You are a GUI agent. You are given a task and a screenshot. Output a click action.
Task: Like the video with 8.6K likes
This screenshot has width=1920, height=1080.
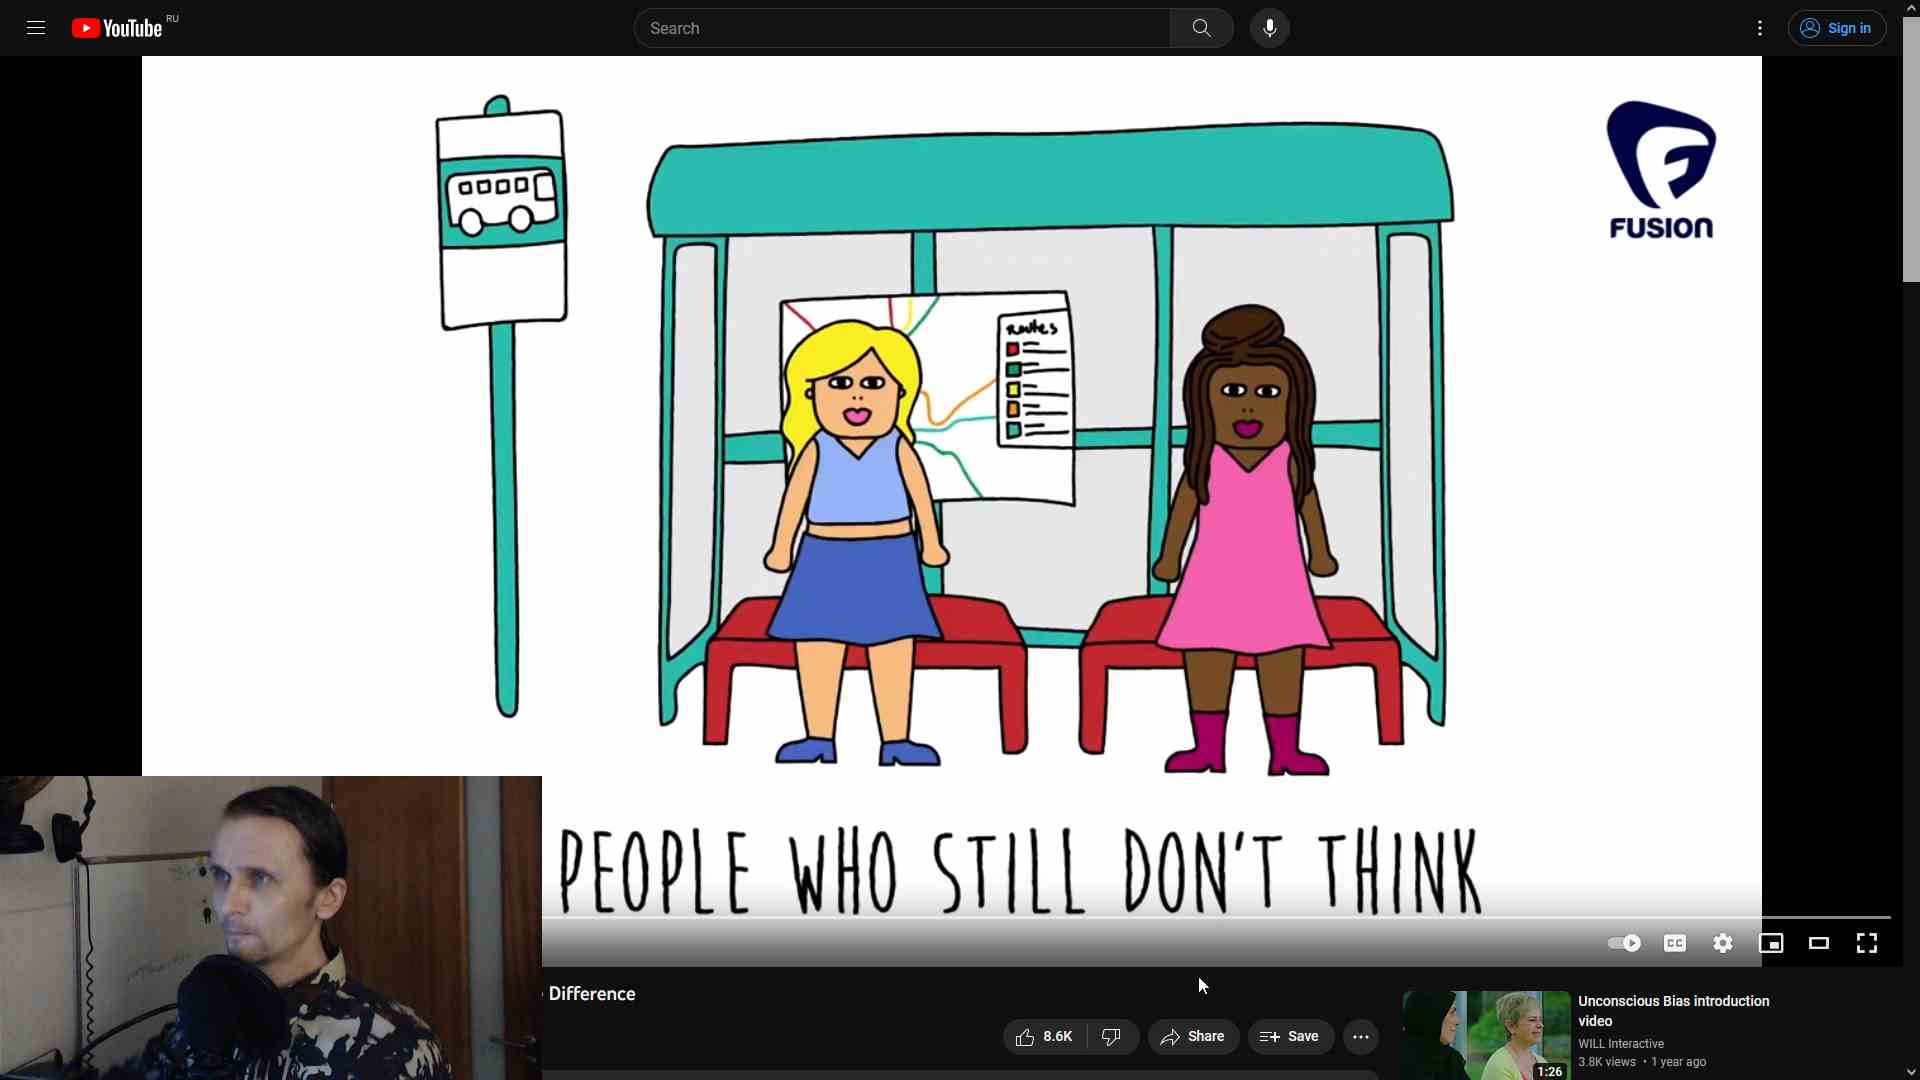(x=1044, y=1037)
